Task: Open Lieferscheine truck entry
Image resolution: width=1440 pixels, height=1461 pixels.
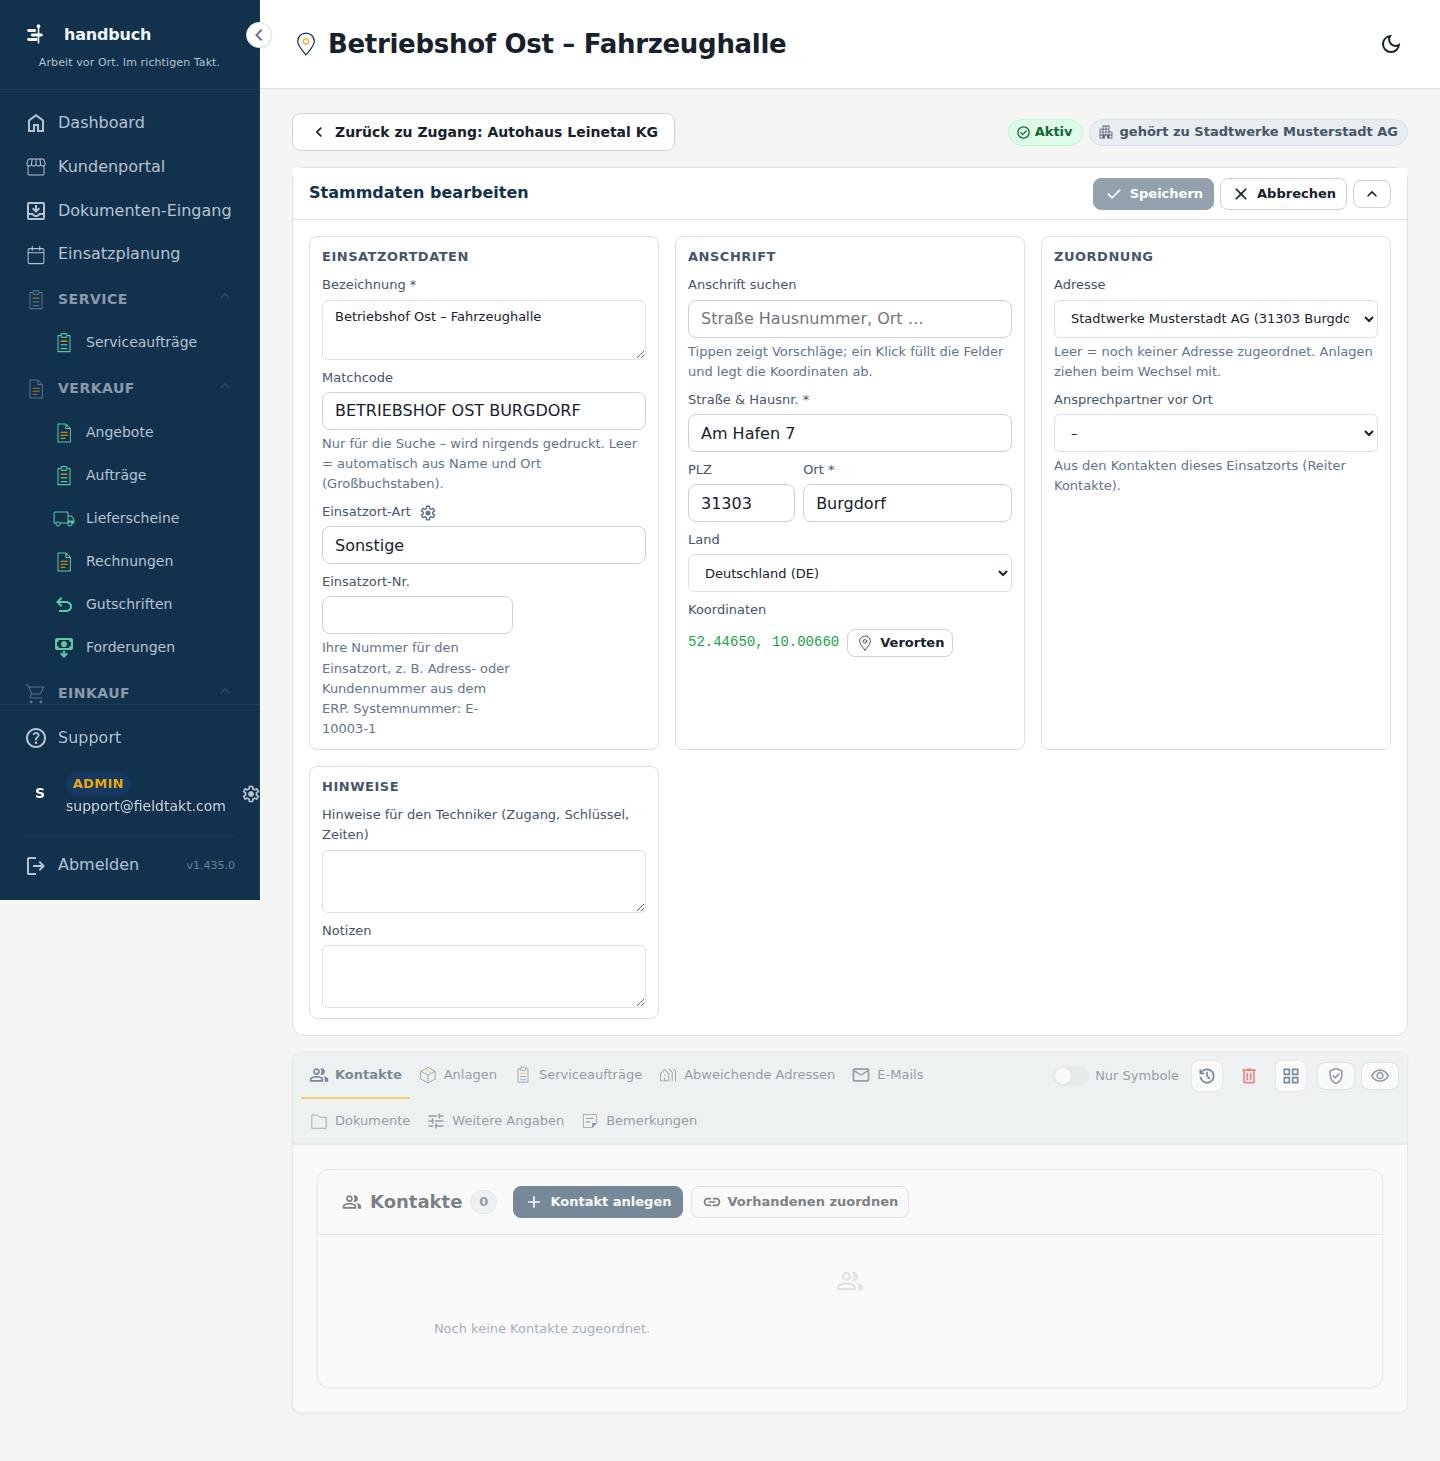Action: (144, 518)
